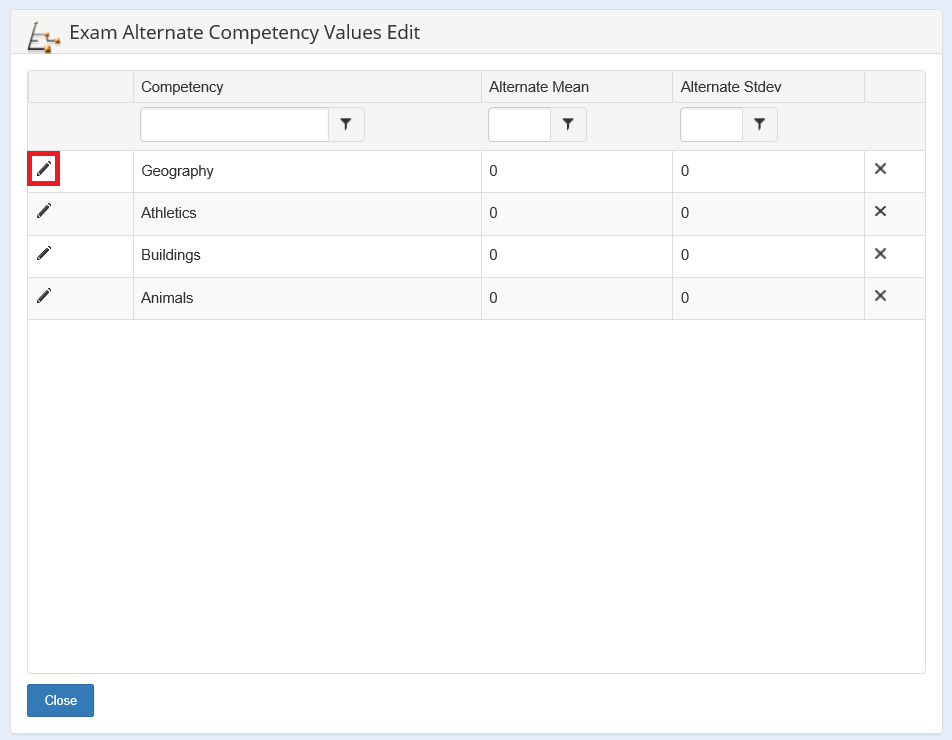Screen dimensions: 952x740
Task: Open the Competency filter options
Action: point(346,125)
